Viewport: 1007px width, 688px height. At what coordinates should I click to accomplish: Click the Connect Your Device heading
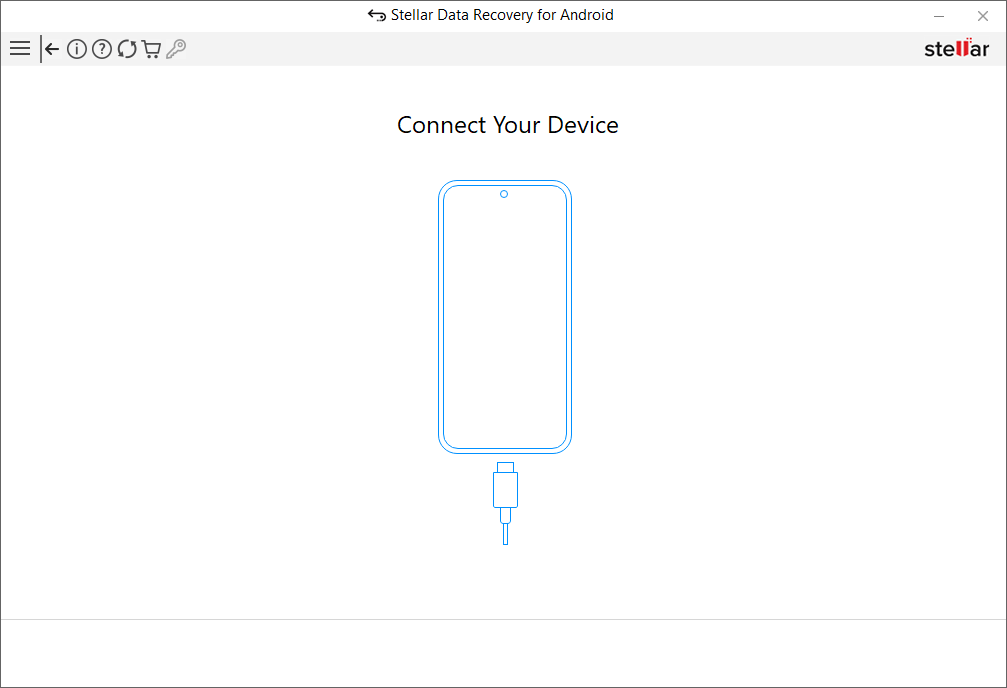click(507, 125)
